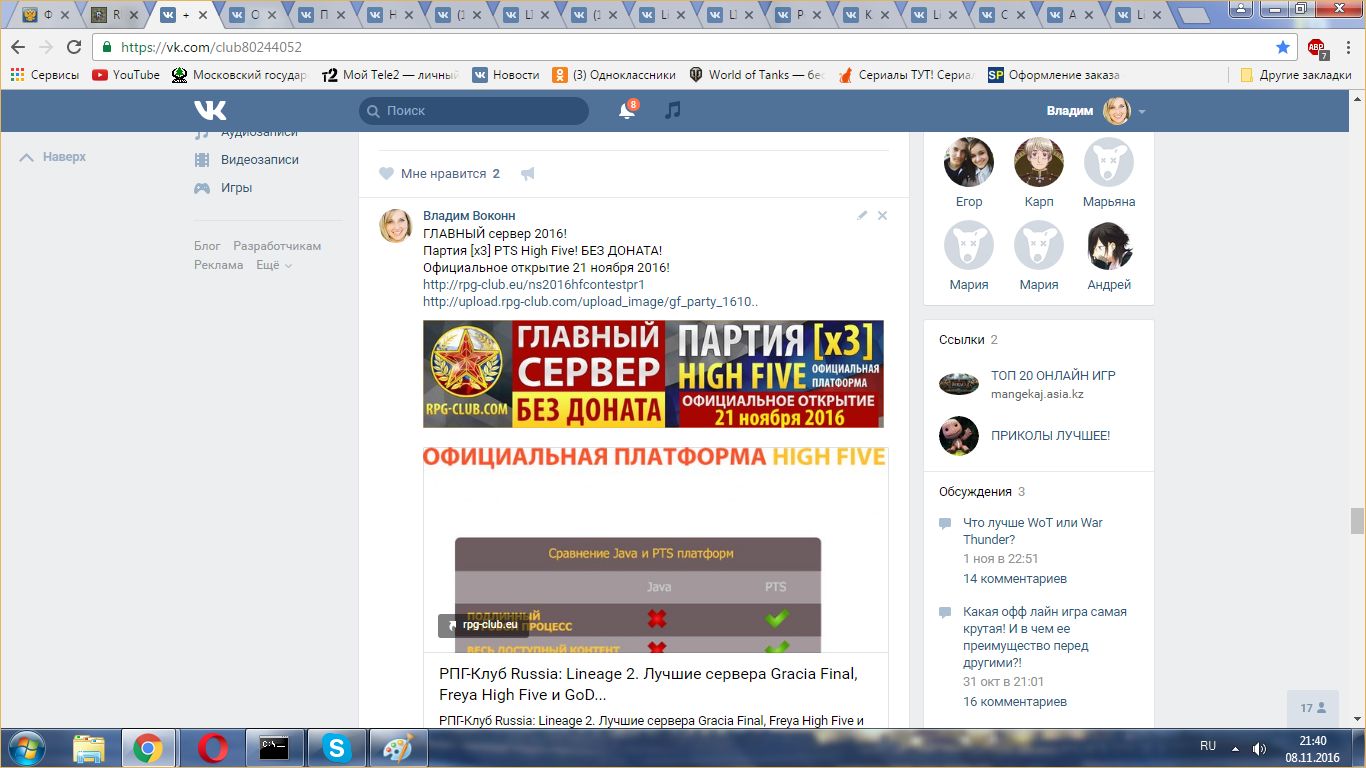The image size is (1366, 768).
Task: Click Владим Воконн's avatar on the post
Action: pyautogui.click(x=395, y=226)
